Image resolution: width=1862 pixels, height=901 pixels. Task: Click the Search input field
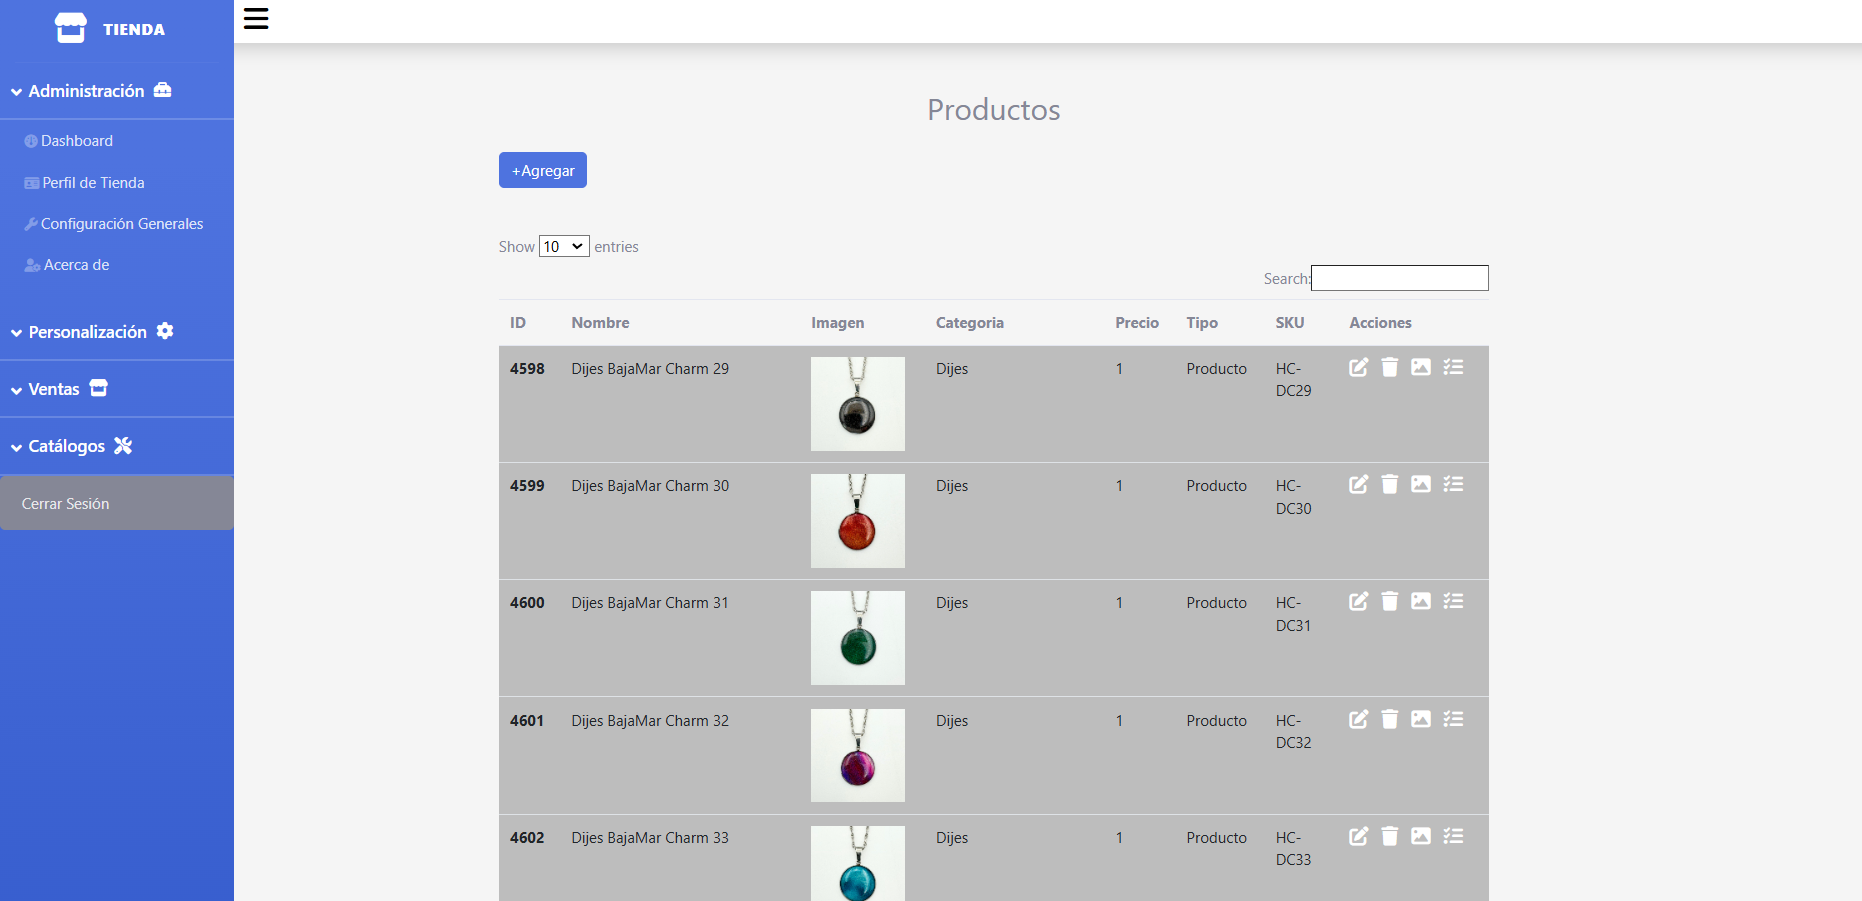[x=1399, y=278]
